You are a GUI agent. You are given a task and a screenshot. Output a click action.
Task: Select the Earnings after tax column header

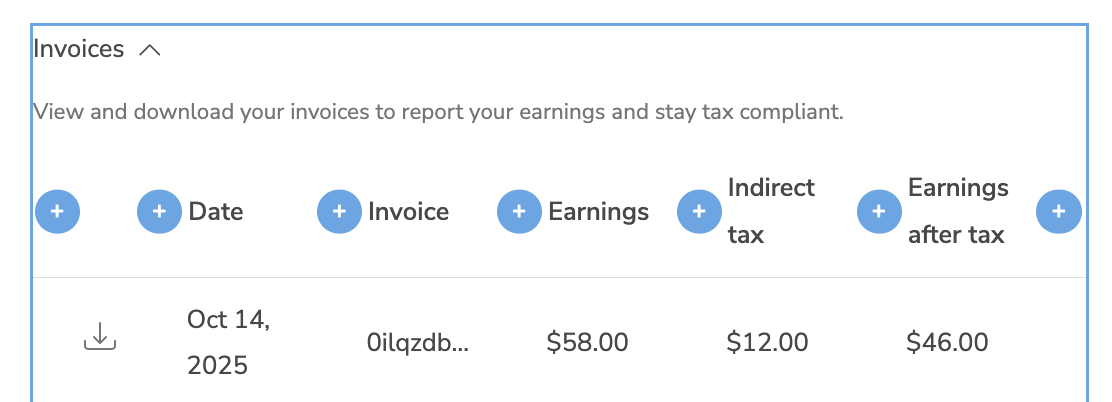point(958,211)
